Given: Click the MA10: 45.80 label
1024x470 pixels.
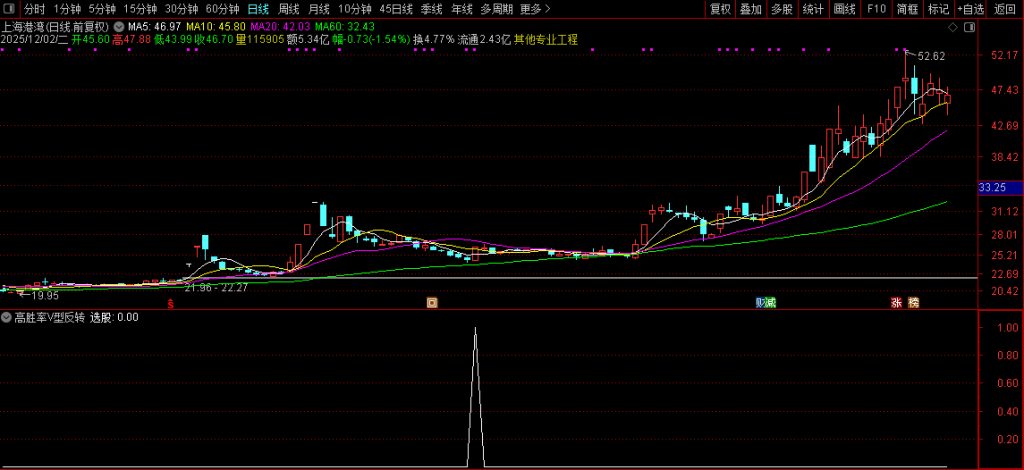Looking at the screenshot, I should tap(216, 27).
